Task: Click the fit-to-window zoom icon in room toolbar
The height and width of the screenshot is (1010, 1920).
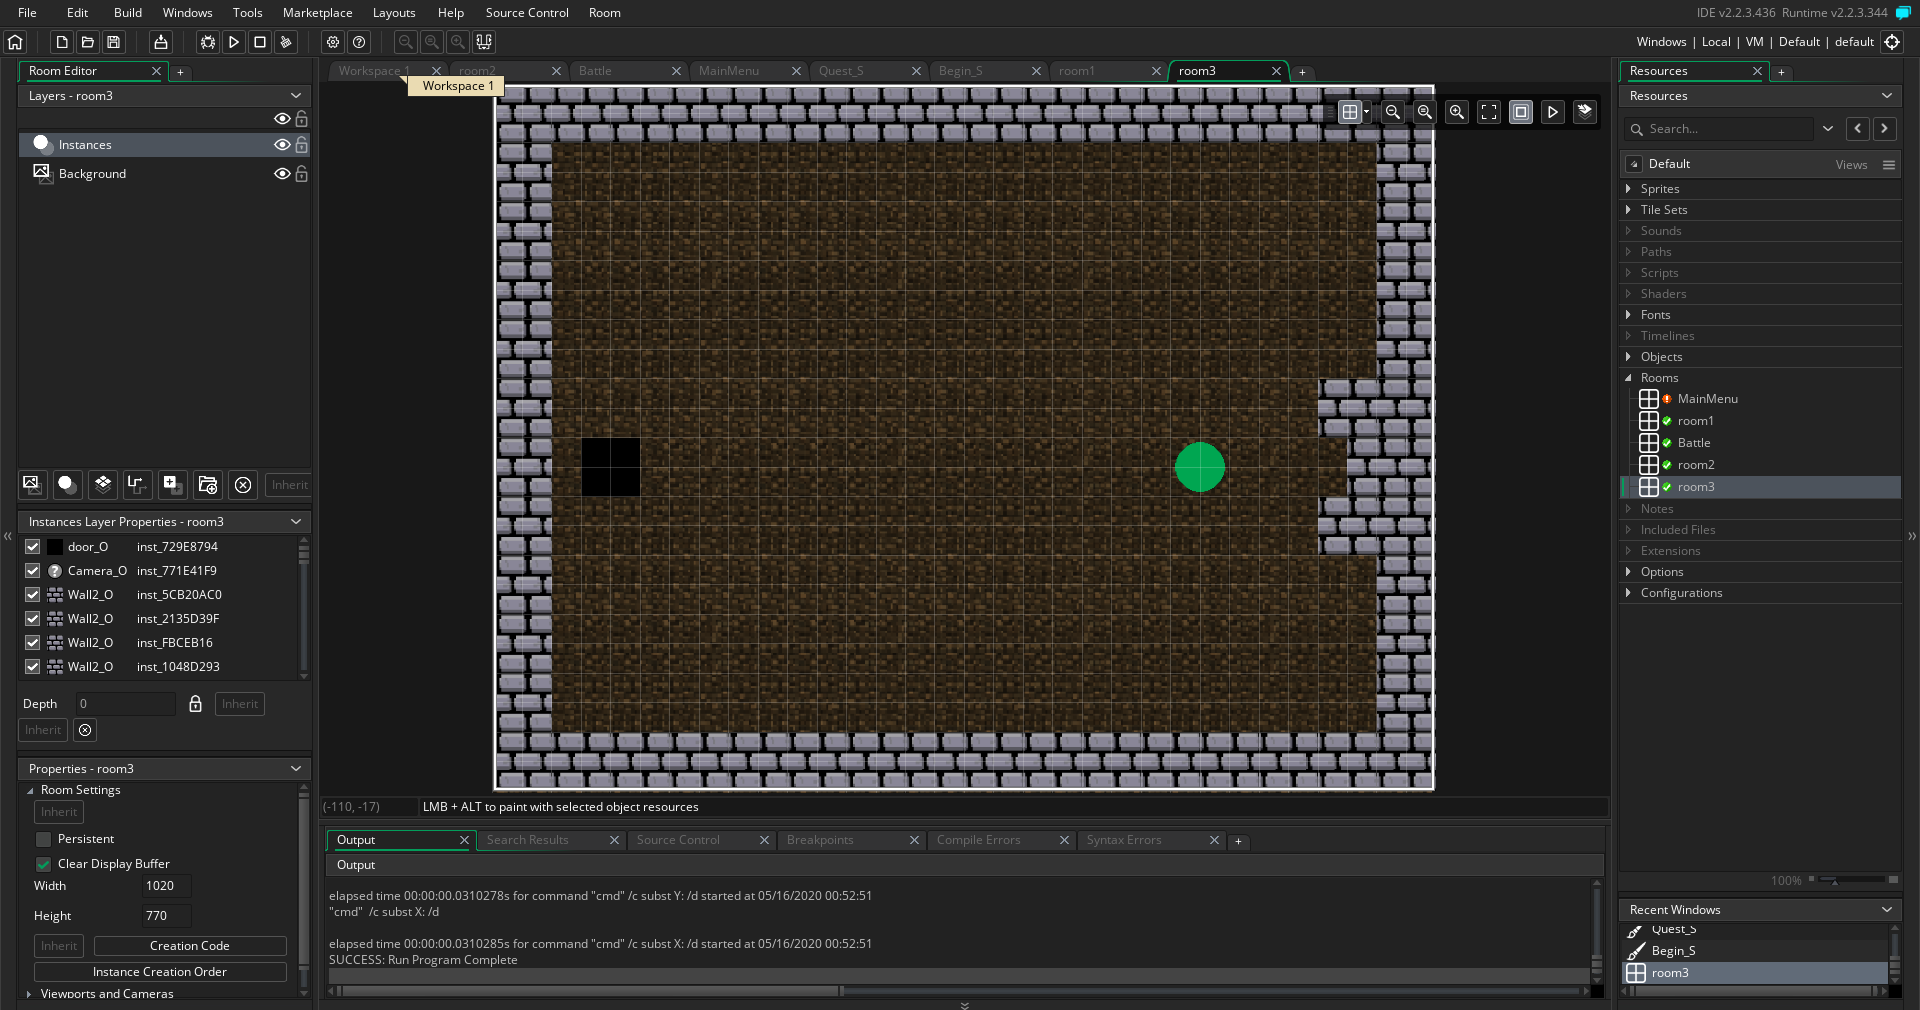Action: (x=1488, y=112)
